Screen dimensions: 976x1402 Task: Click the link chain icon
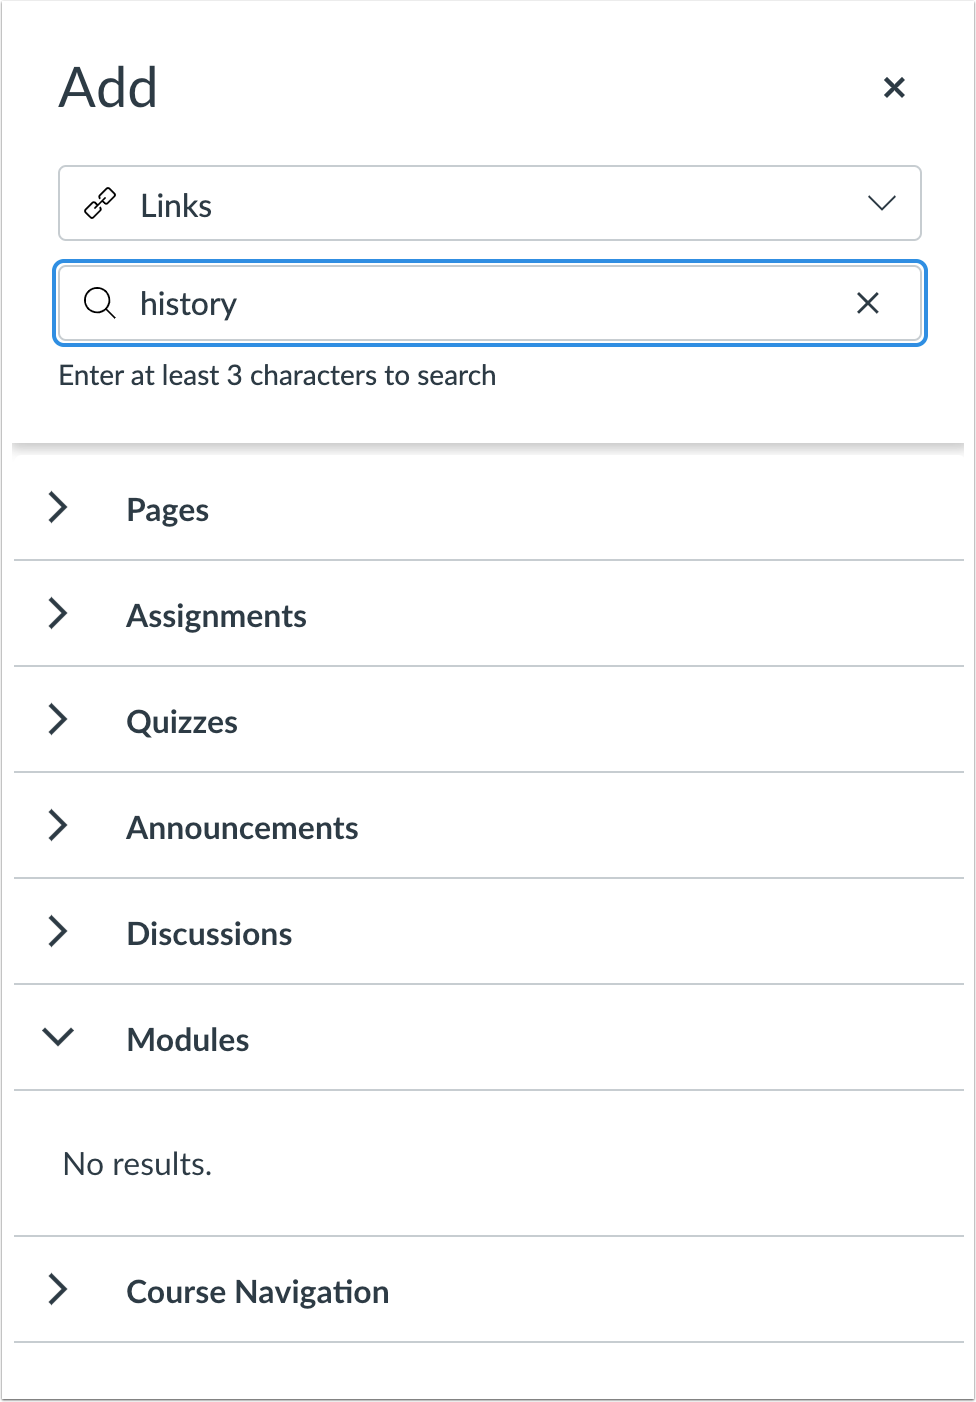pos(100,204)
